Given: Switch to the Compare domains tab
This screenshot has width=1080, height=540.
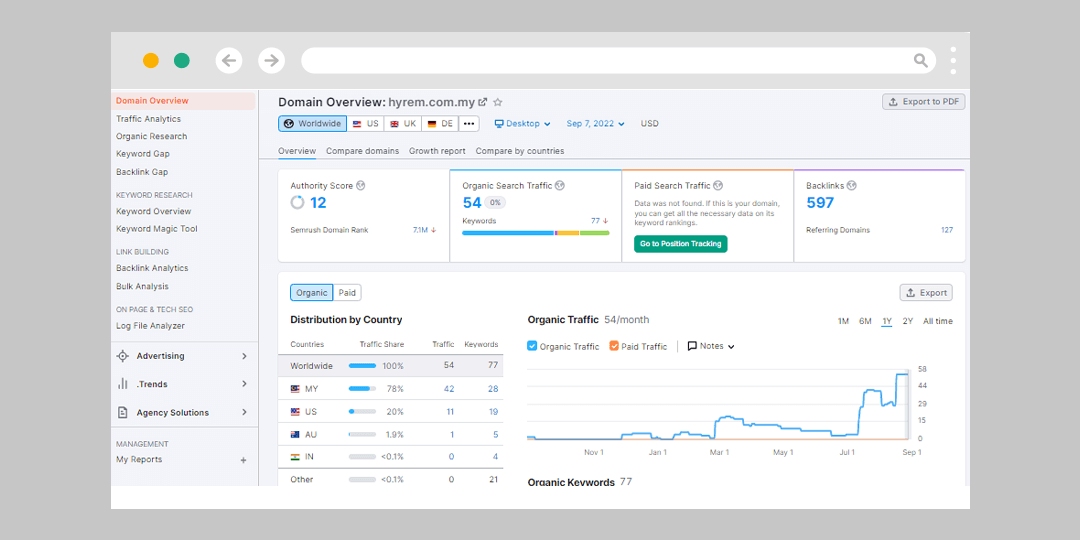Looking at the screenshot, I should pos(362,151).
